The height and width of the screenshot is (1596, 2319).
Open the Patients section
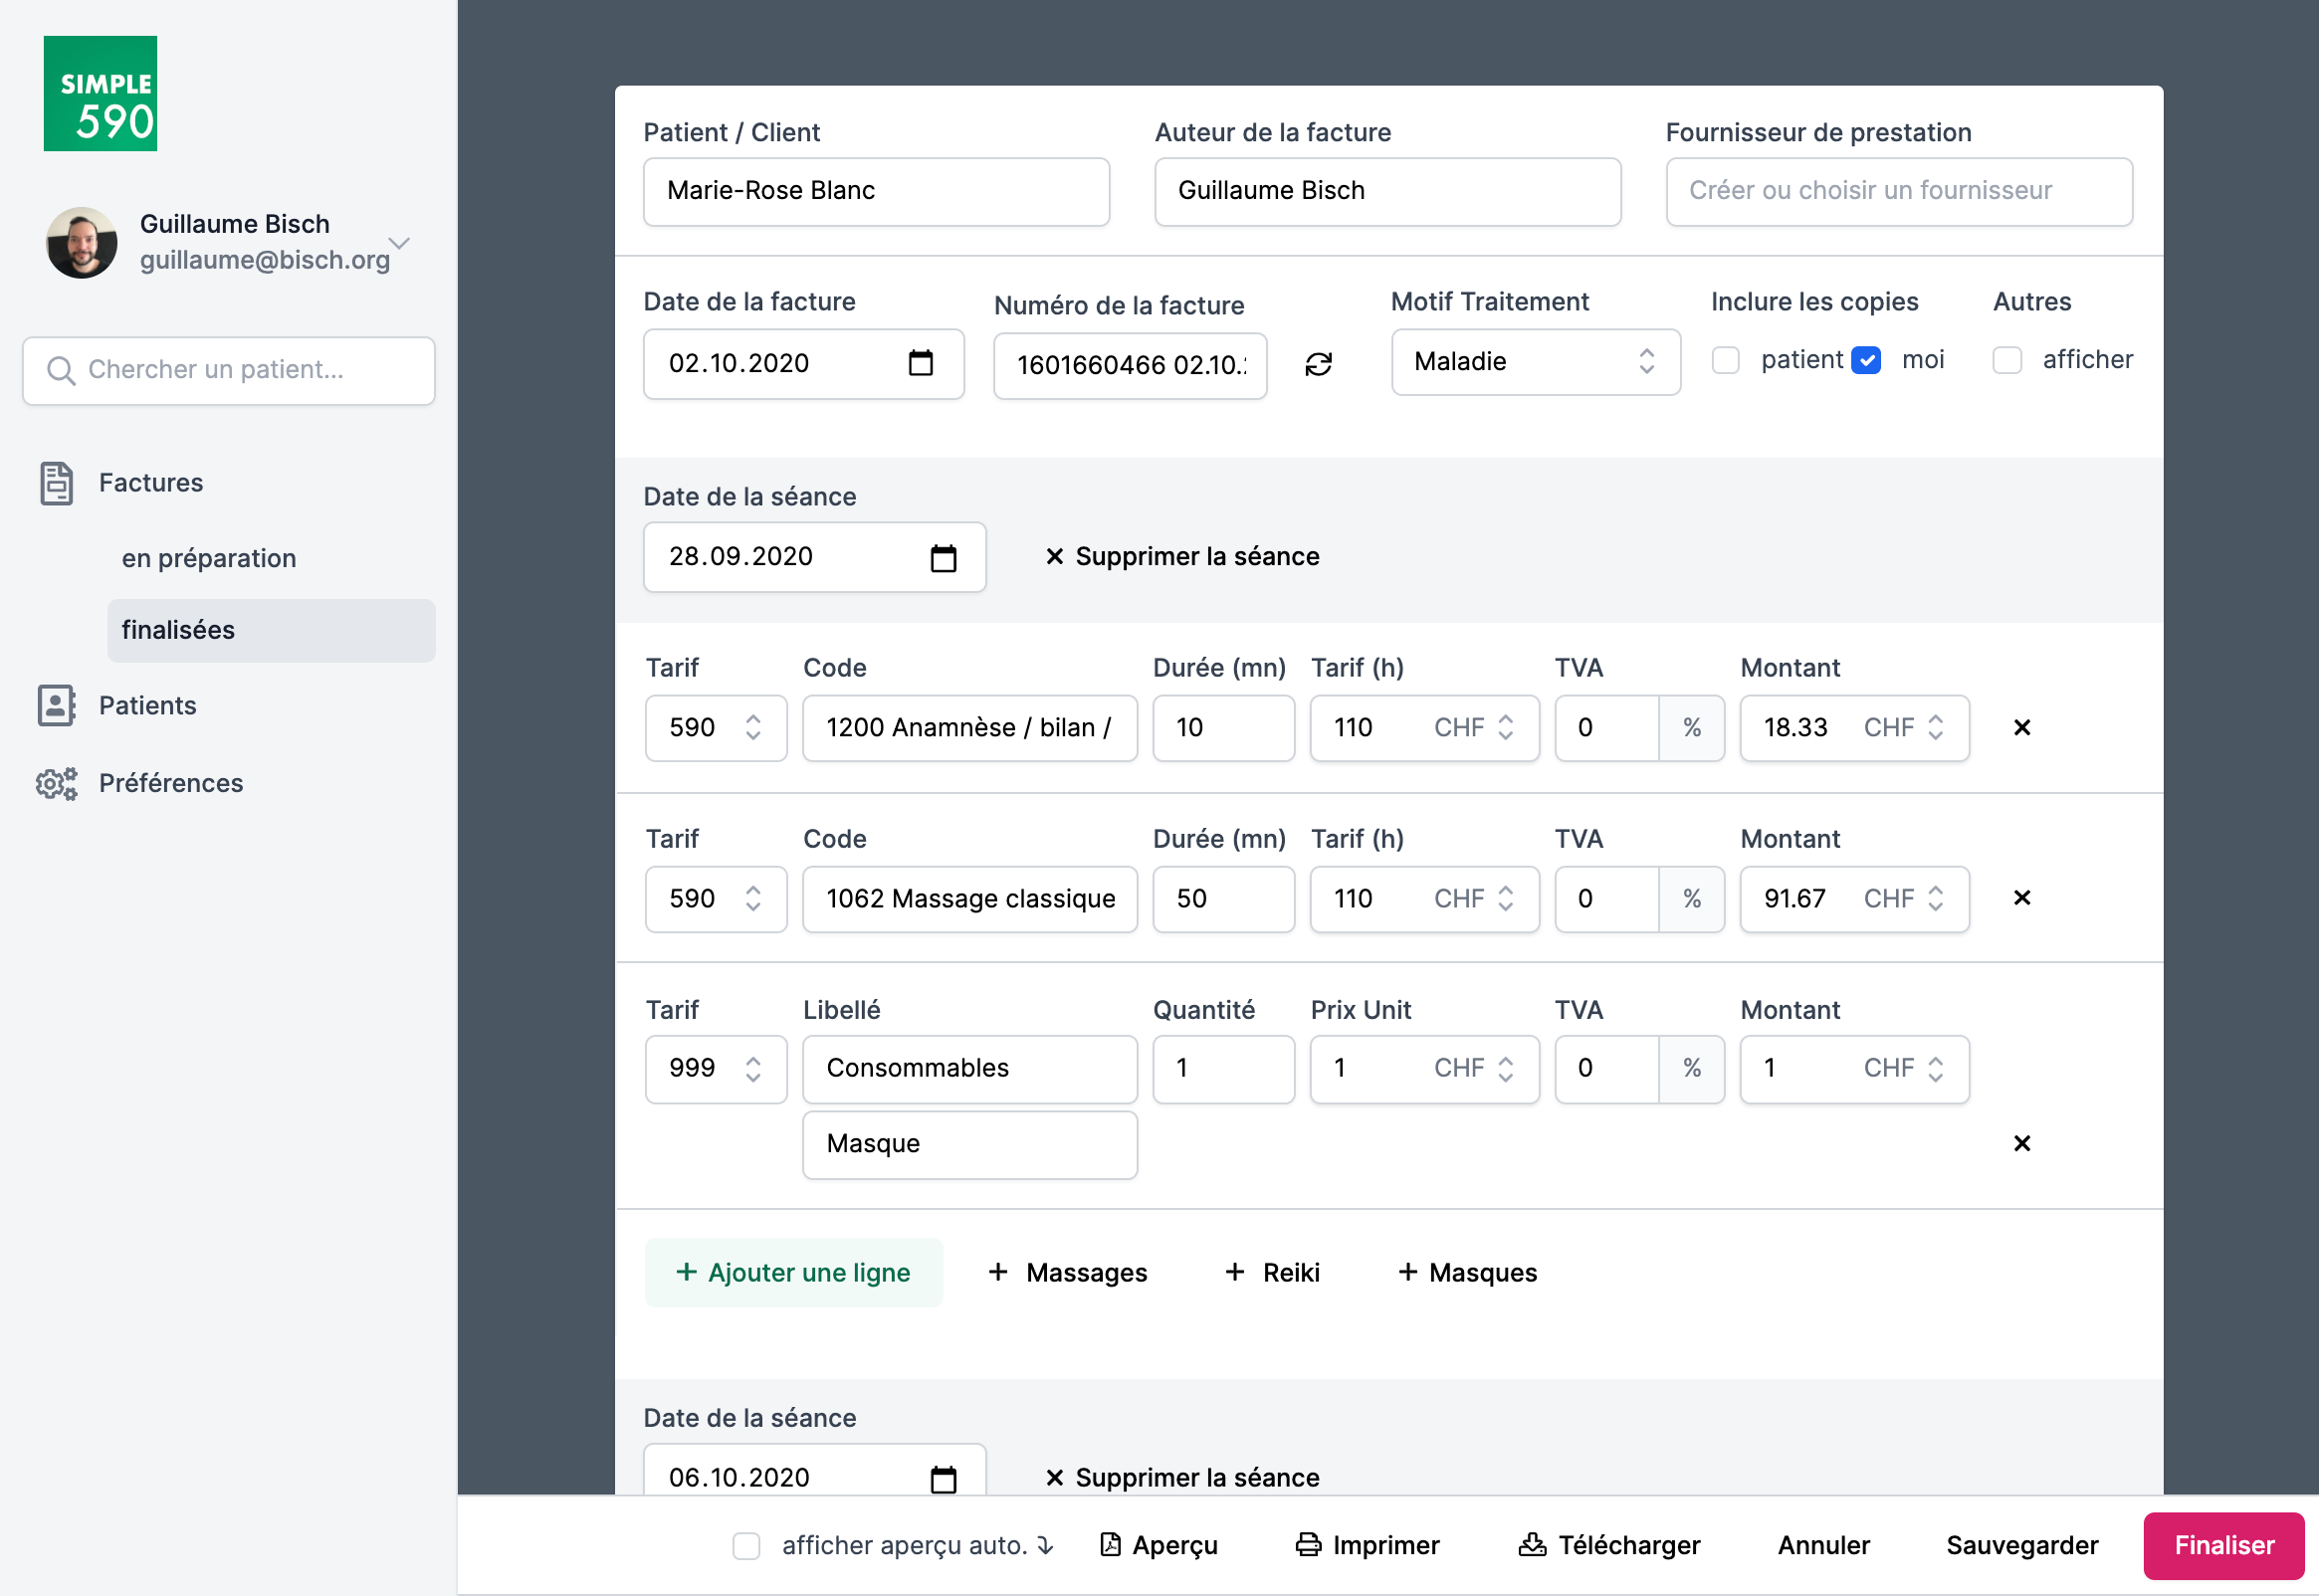[x=147, y=706]
